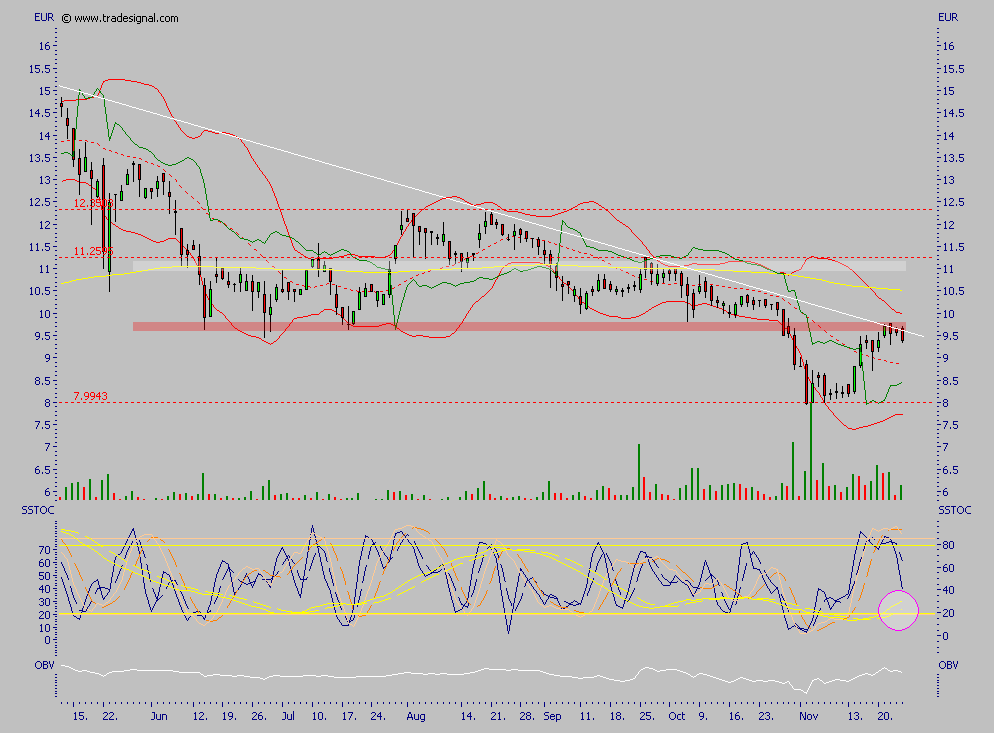The width and height of the screenshot is (994, 733).
Task: Select the Jul month marker on time axis
Action: coord(289,717)
